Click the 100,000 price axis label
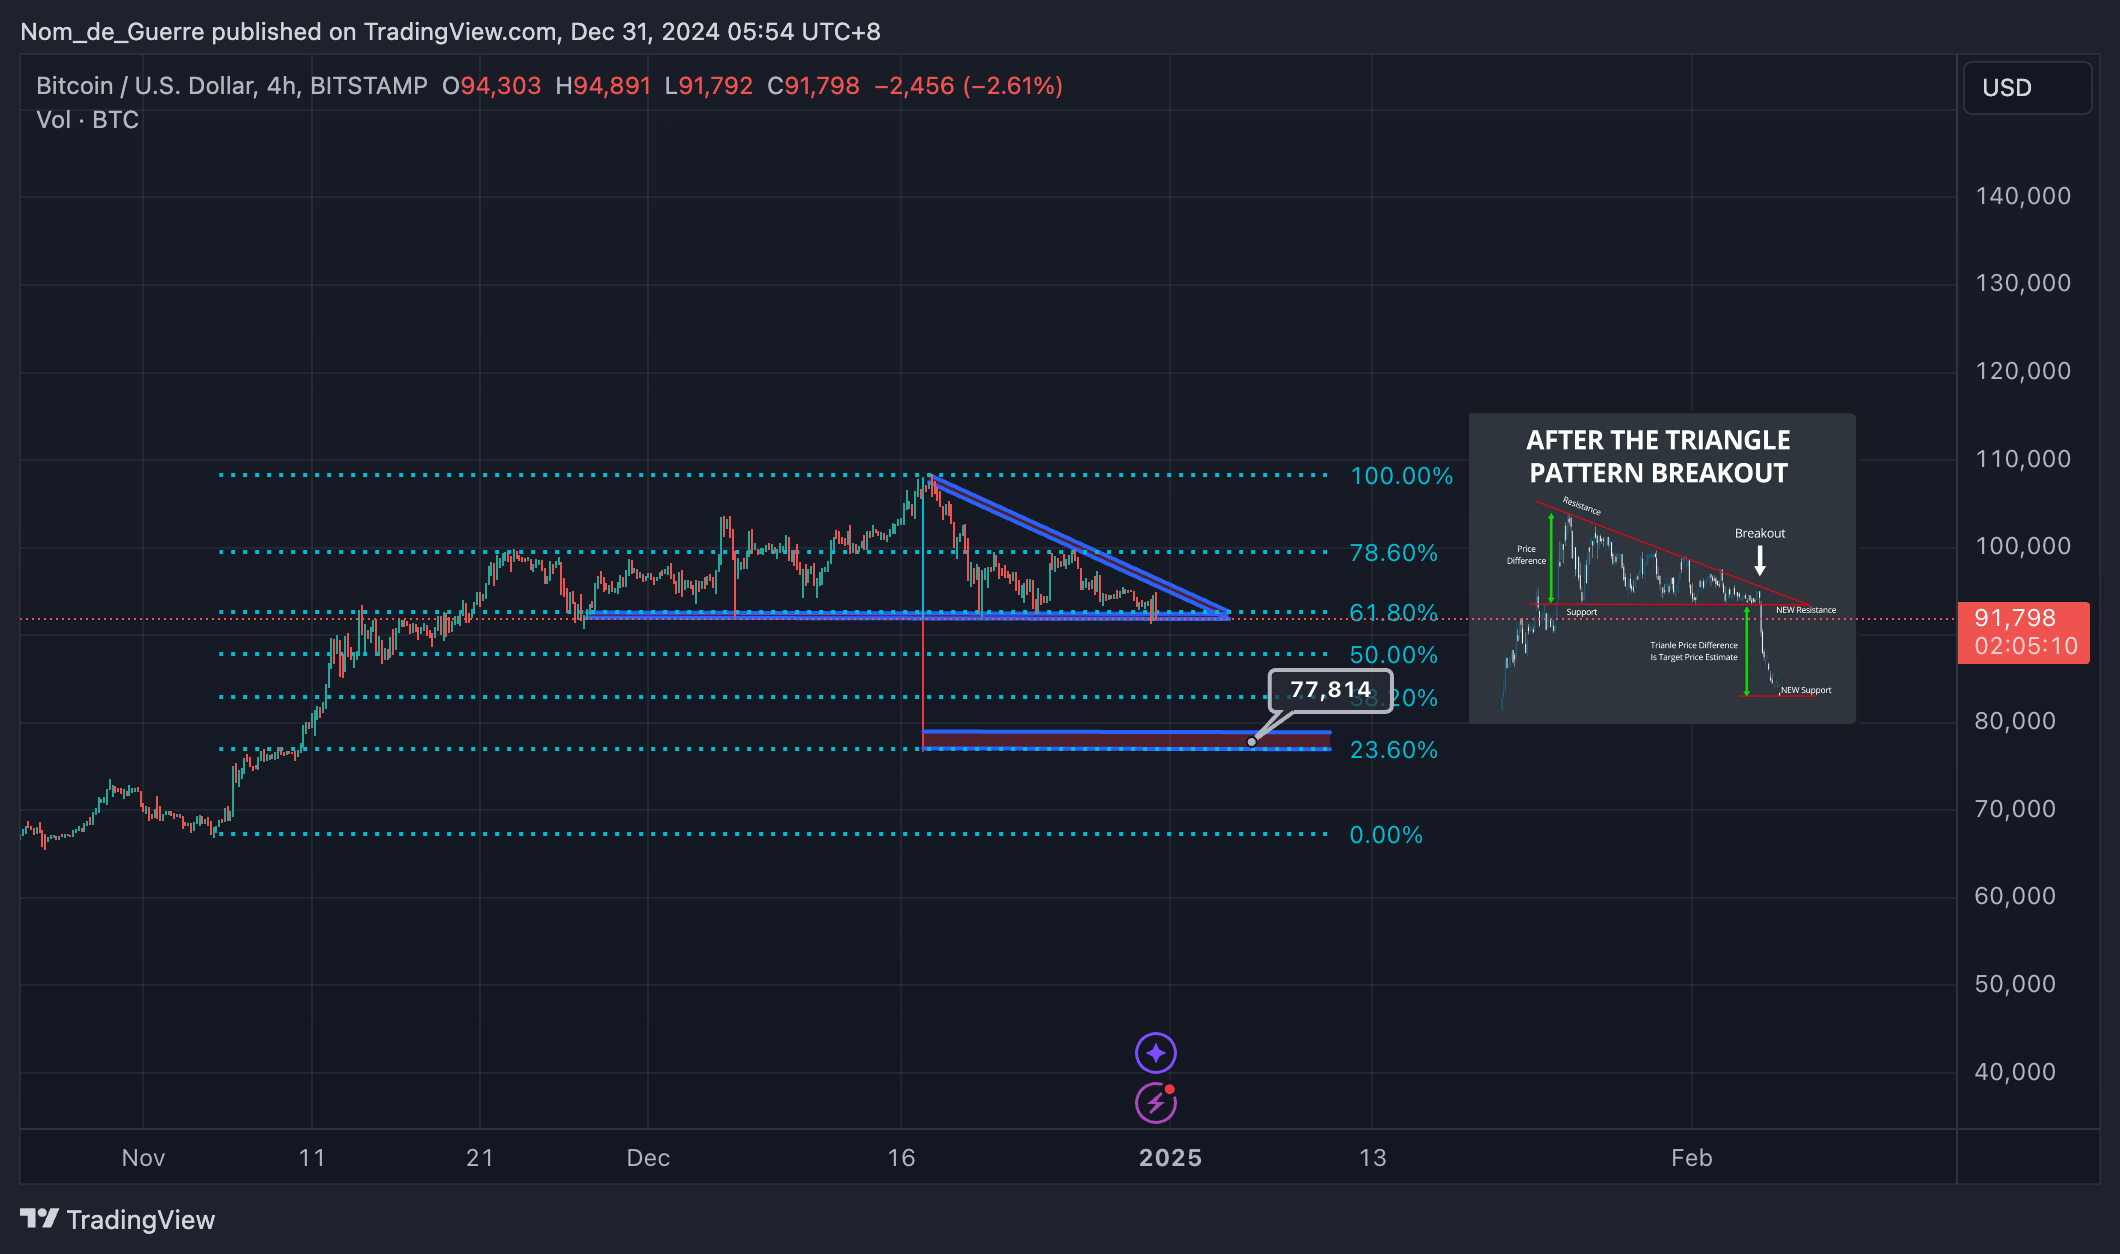2120x1254 pixels. (x=2023, y=546)
